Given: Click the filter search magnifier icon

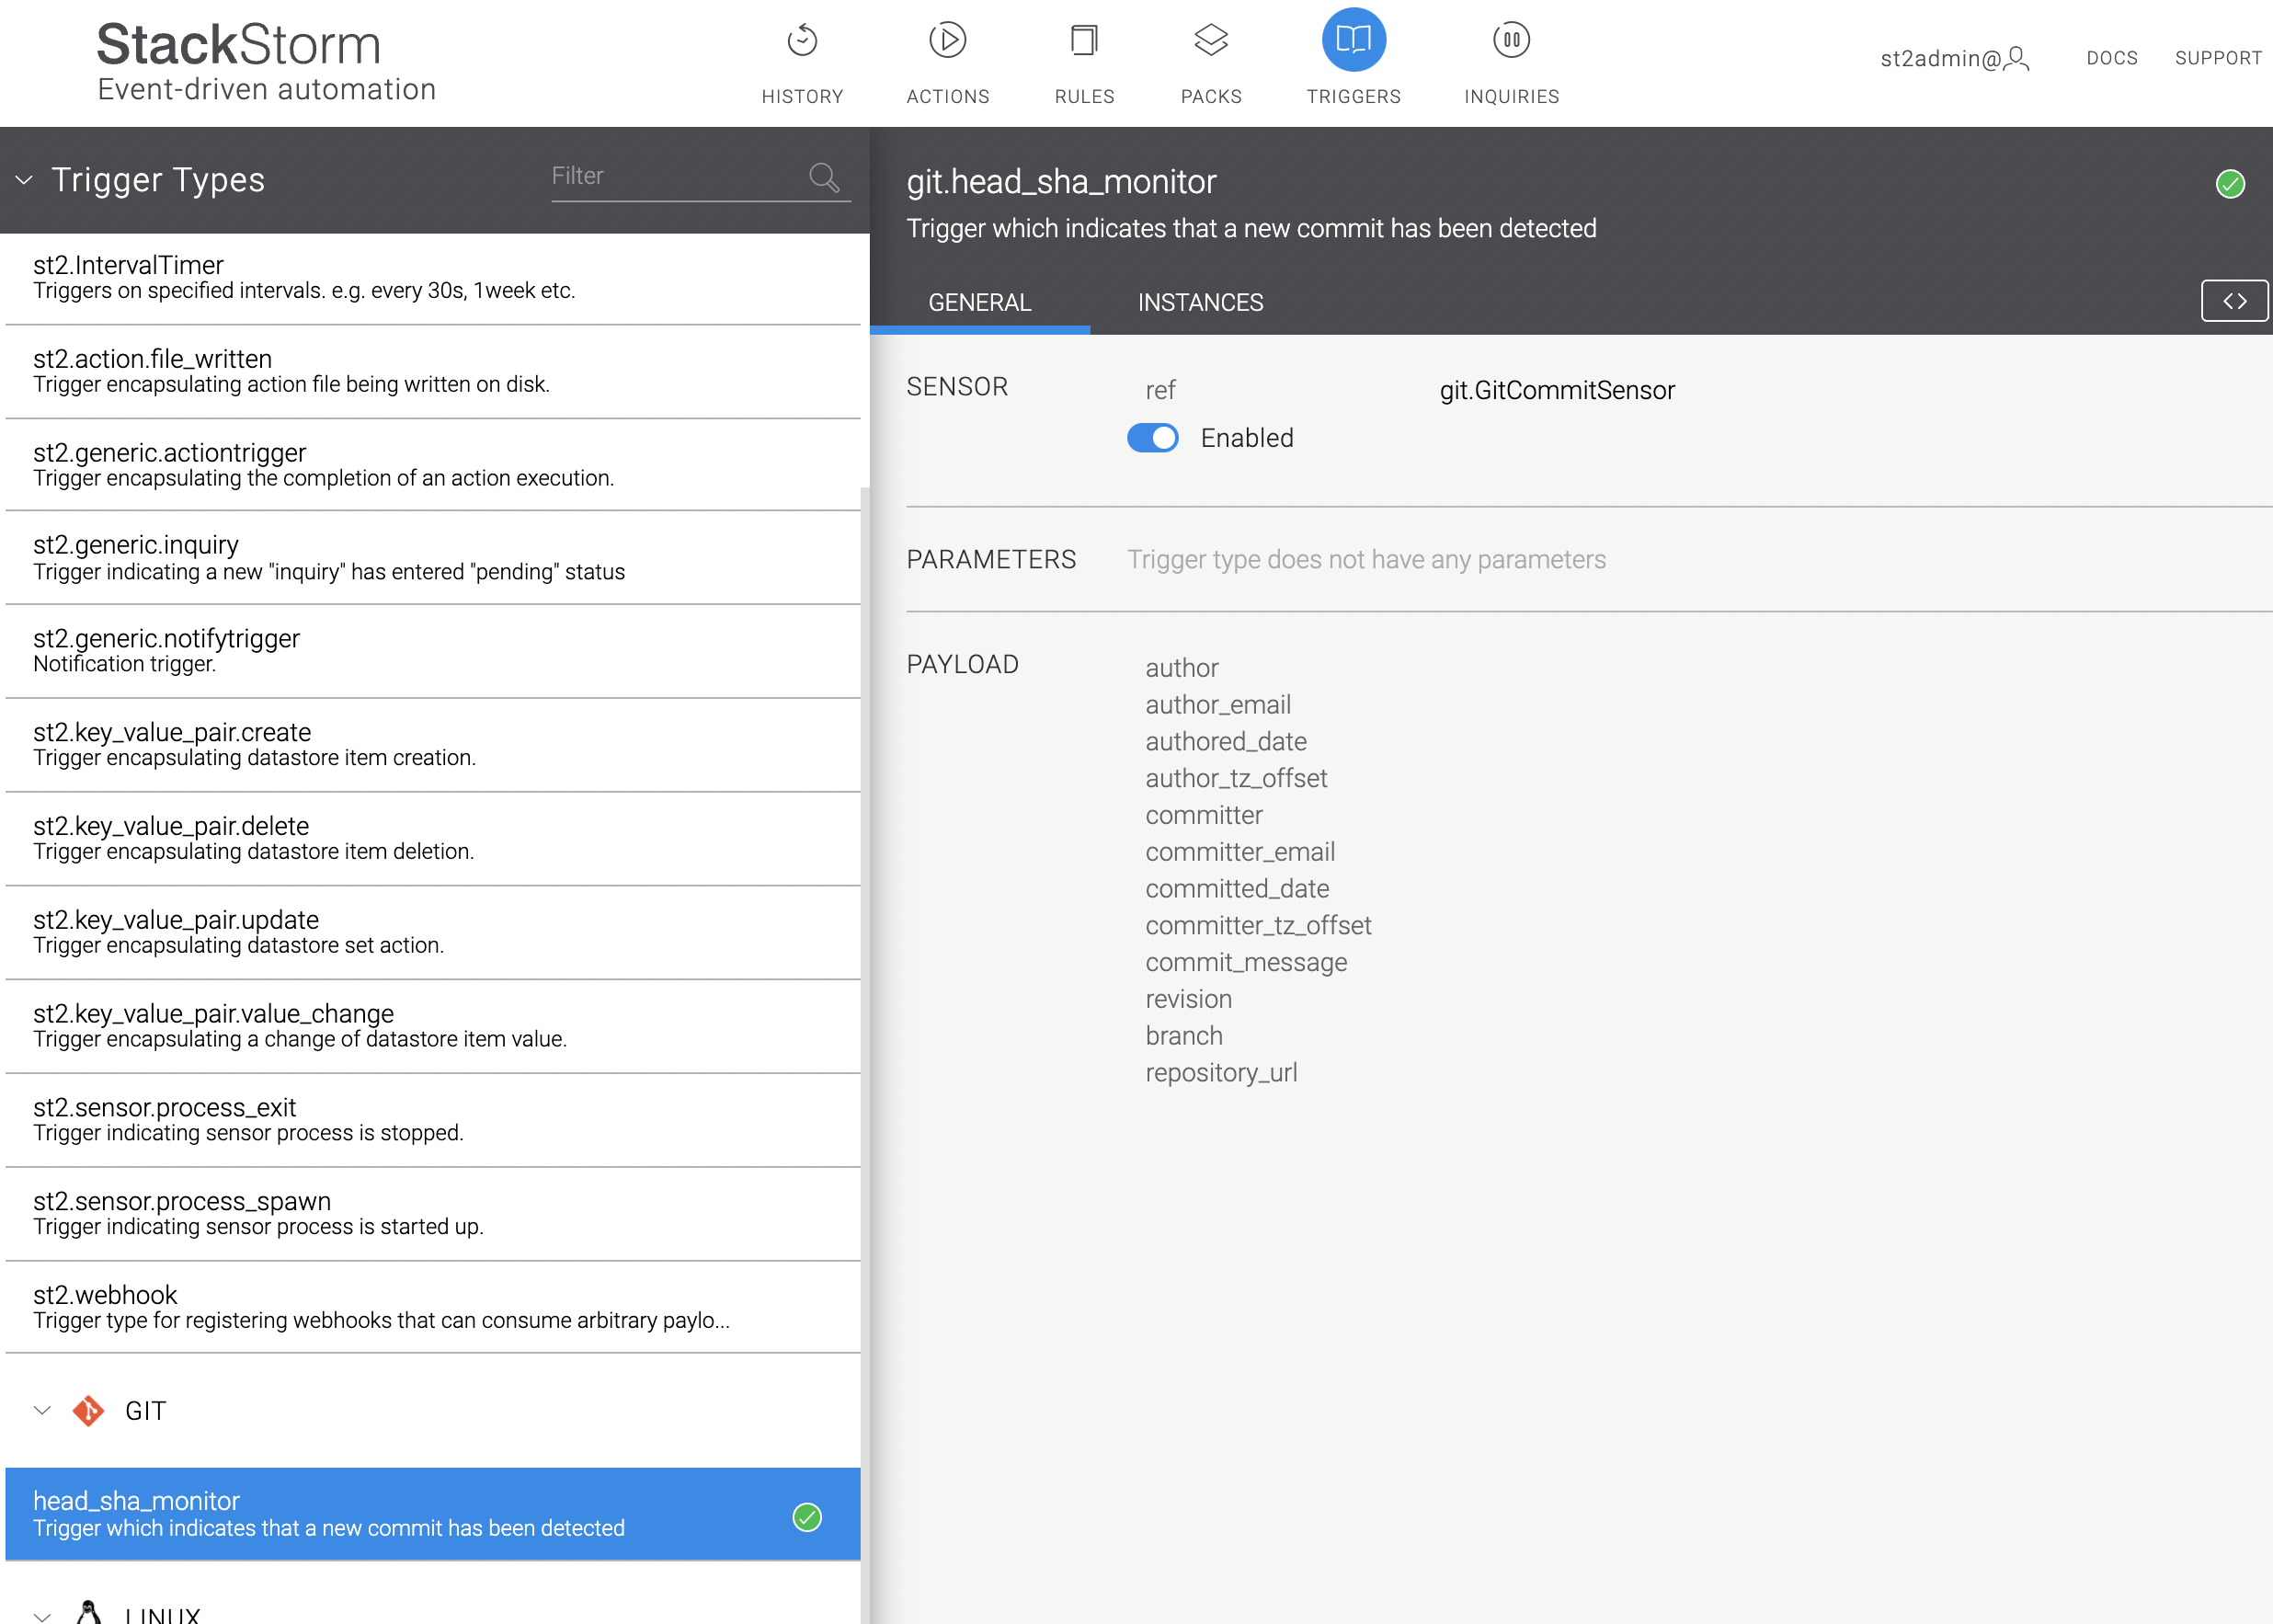Looking at the screenshot, I should click(824, 177).
